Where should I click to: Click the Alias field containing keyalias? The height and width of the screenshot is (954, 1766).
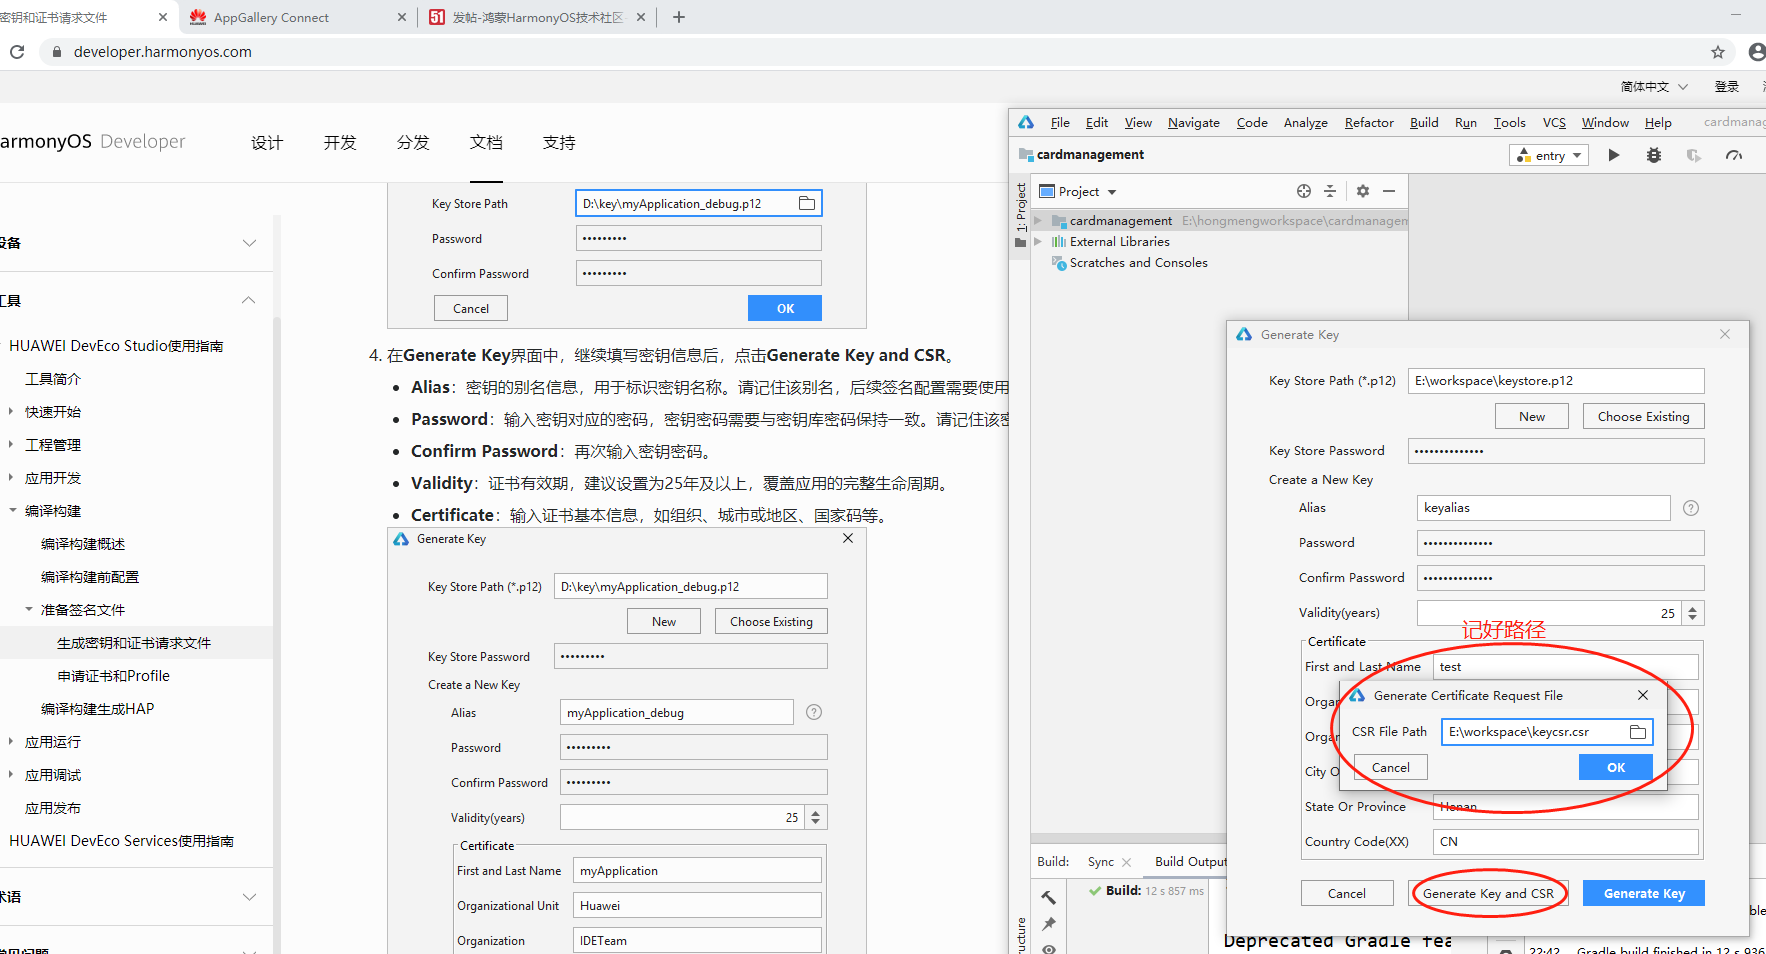pos(1543,508)
